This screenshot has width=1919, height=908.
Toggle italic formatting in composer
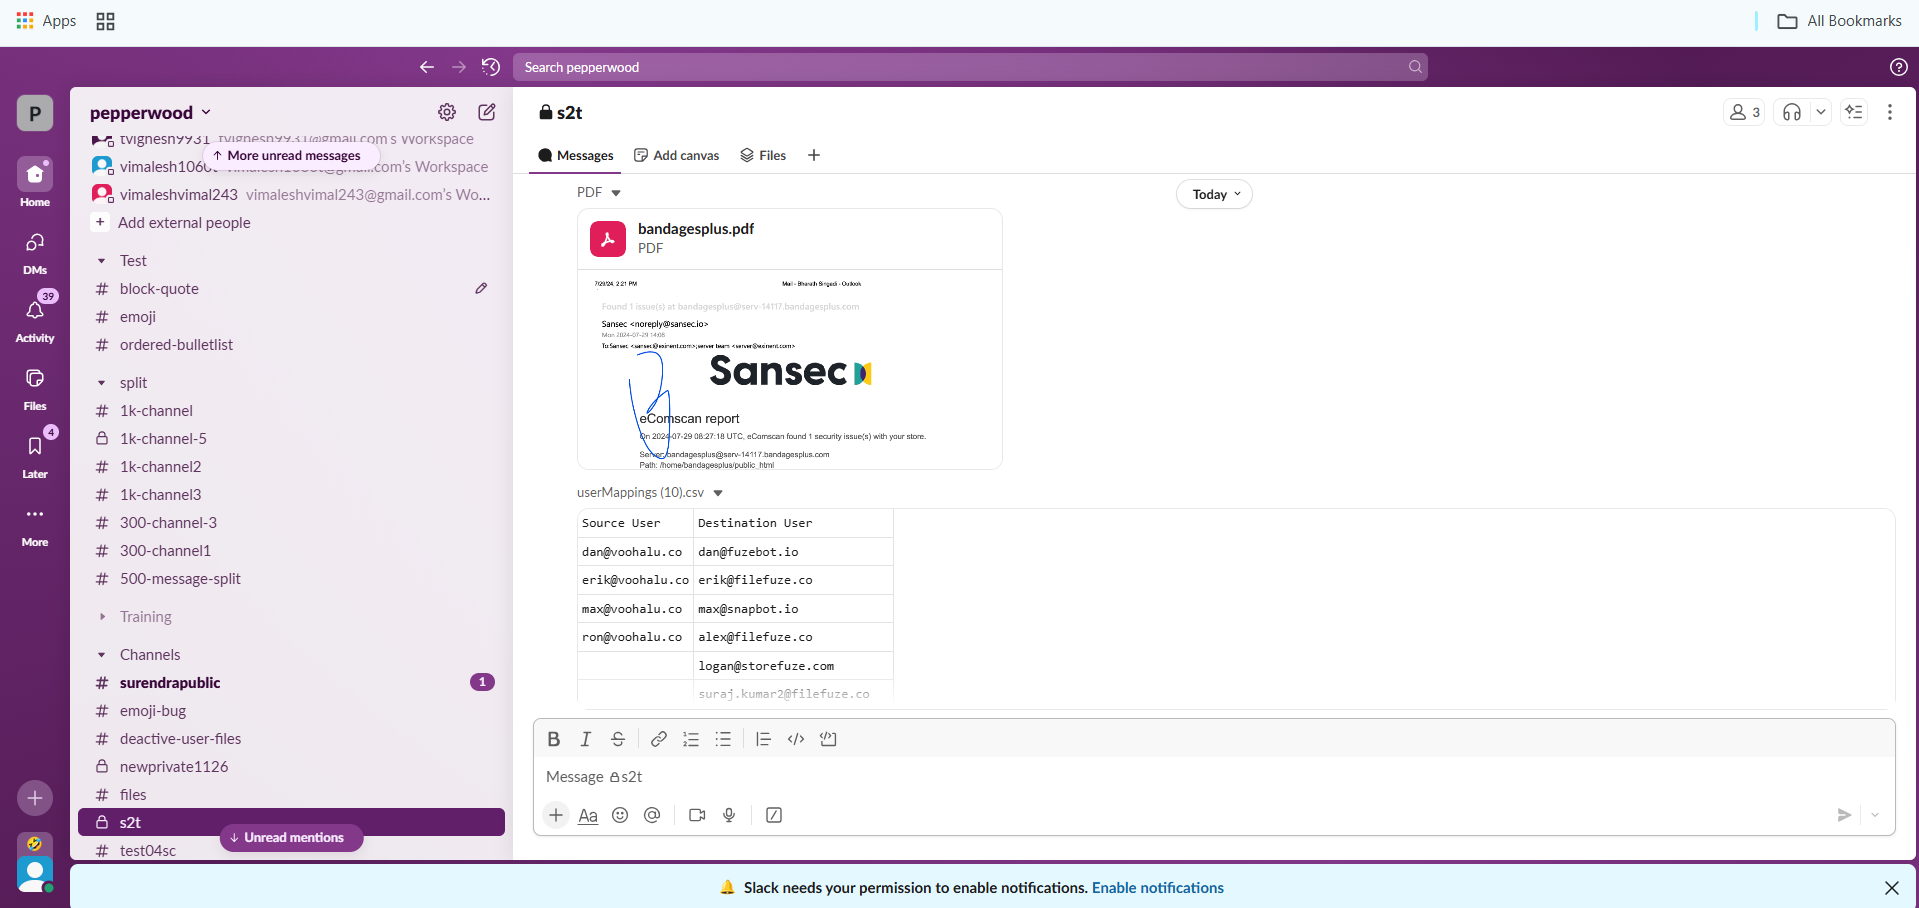(x=586, y=739)
